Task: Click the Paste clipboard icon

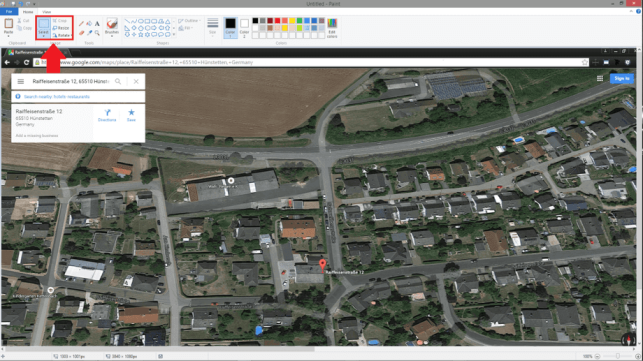Action: point(8,24)
